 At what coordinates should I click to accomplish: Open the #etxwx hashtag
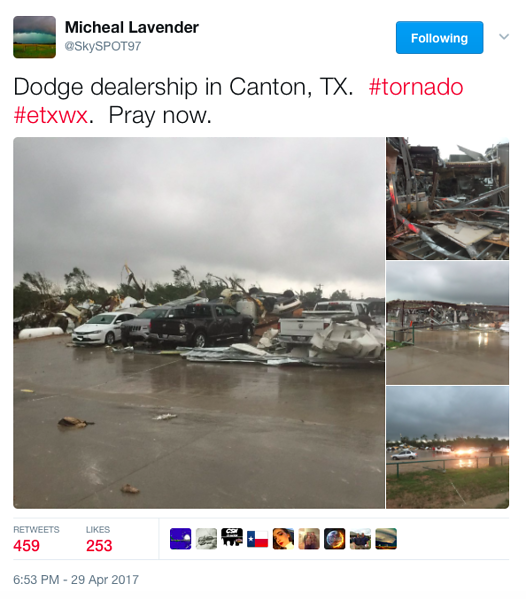51,115
